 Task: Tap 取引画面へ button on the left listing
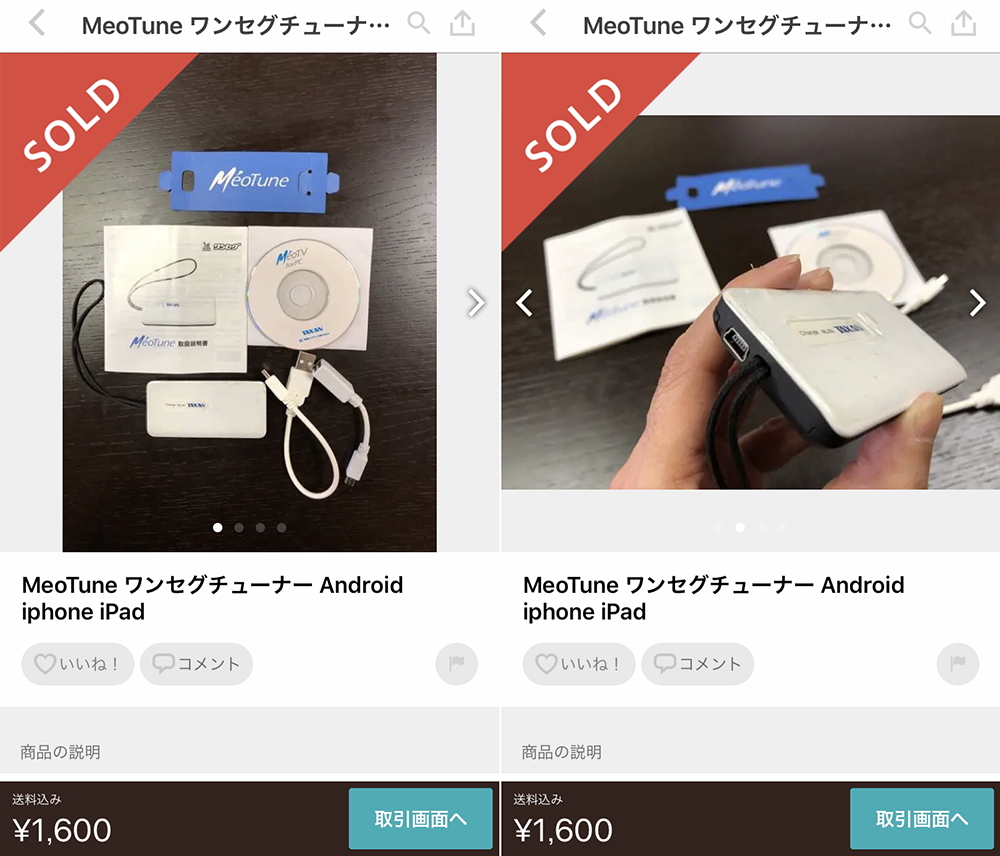point(420,818)
